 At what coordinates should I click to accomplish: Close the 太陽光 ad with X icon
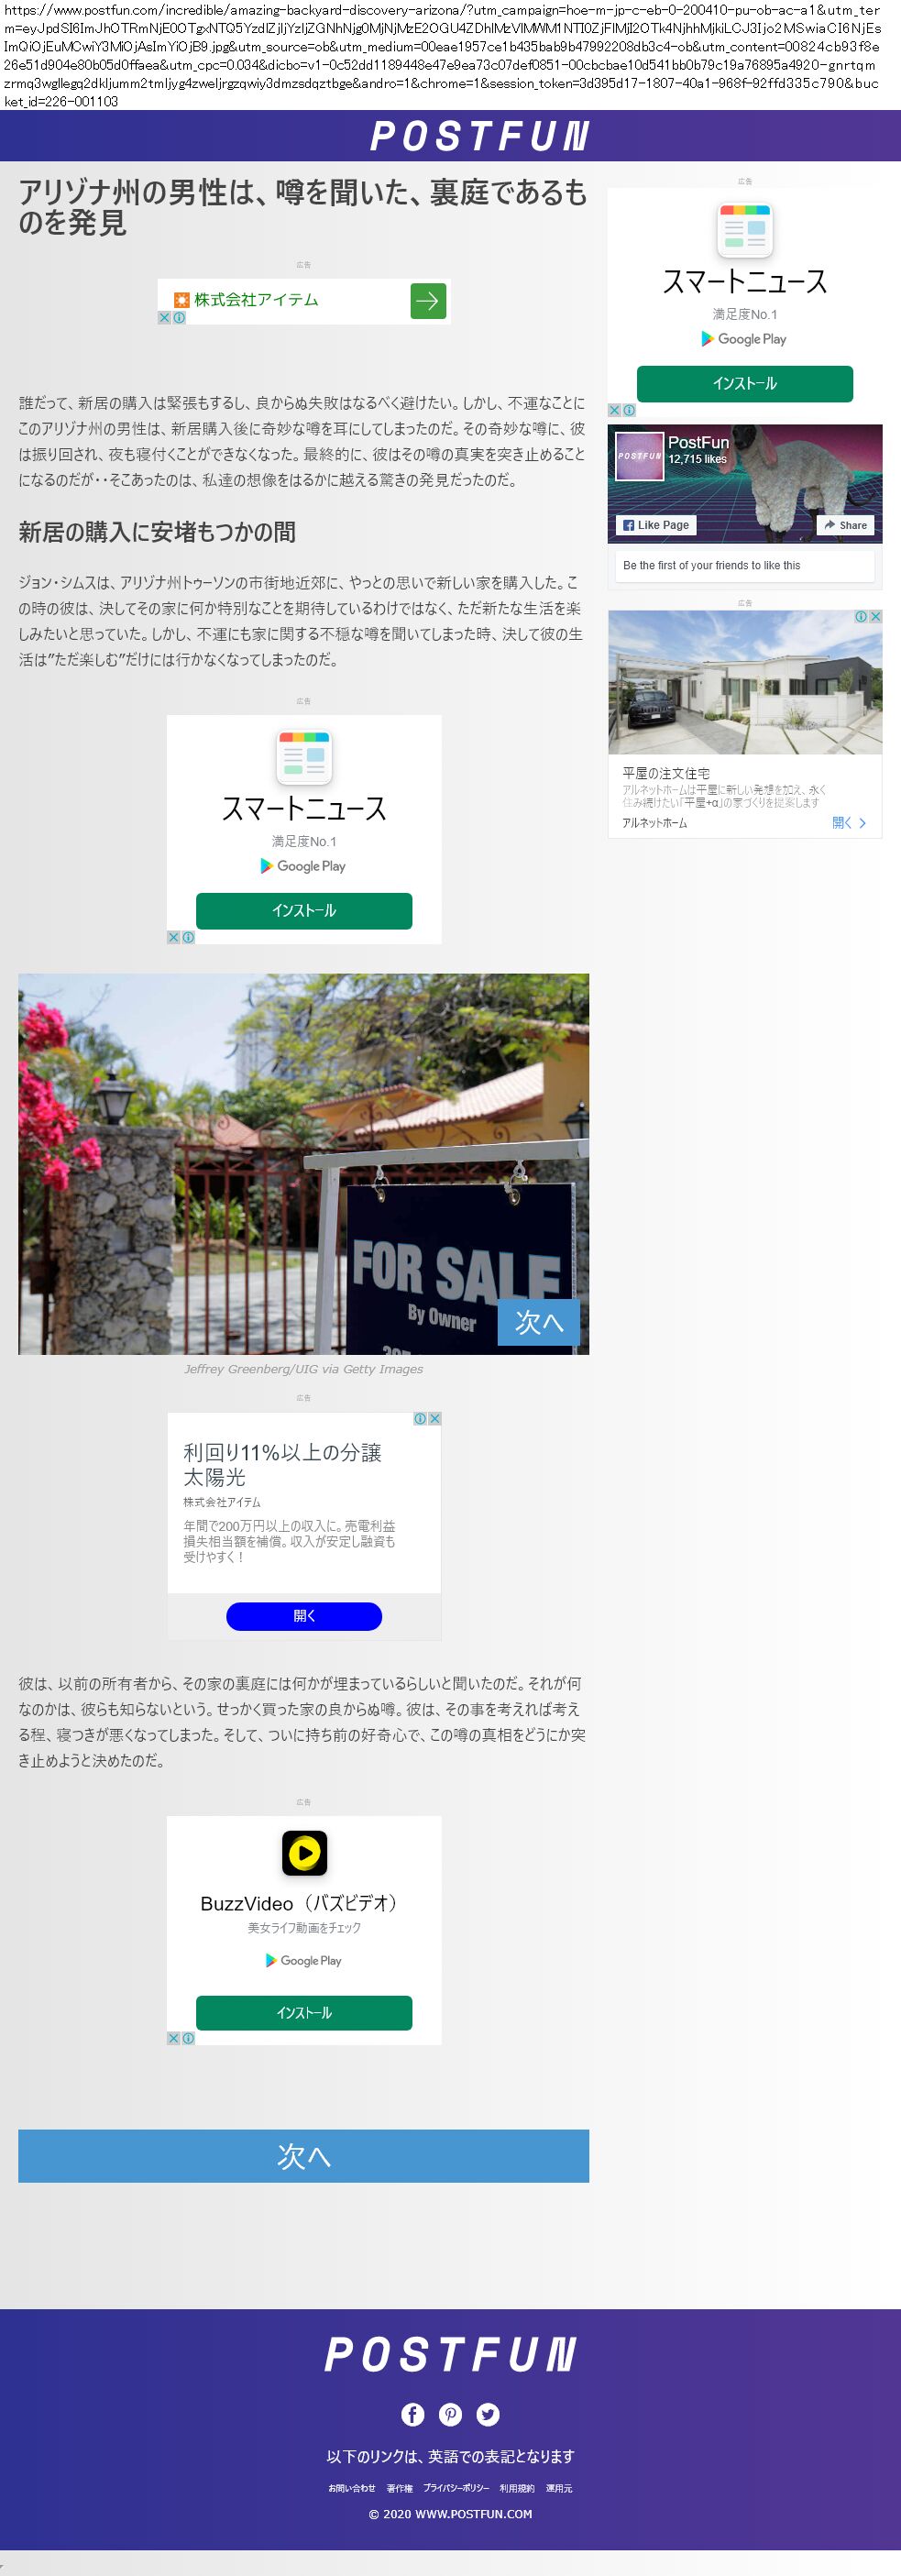click(x=434, y=1419)
